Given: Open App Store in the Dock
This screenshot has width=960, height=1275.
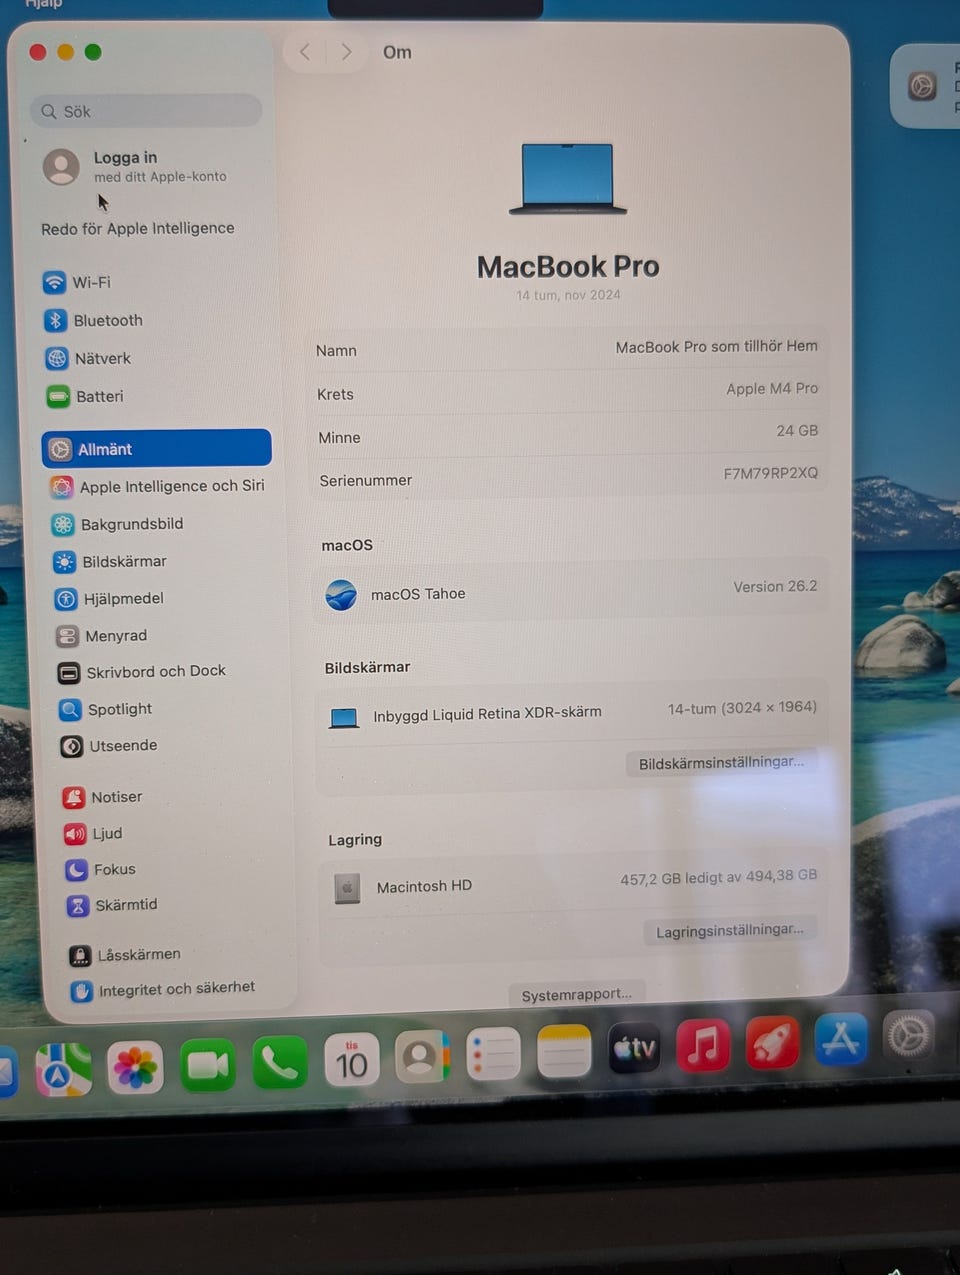Looking at the screenshot, I should pyautogui.click(x=841, y=1039).
